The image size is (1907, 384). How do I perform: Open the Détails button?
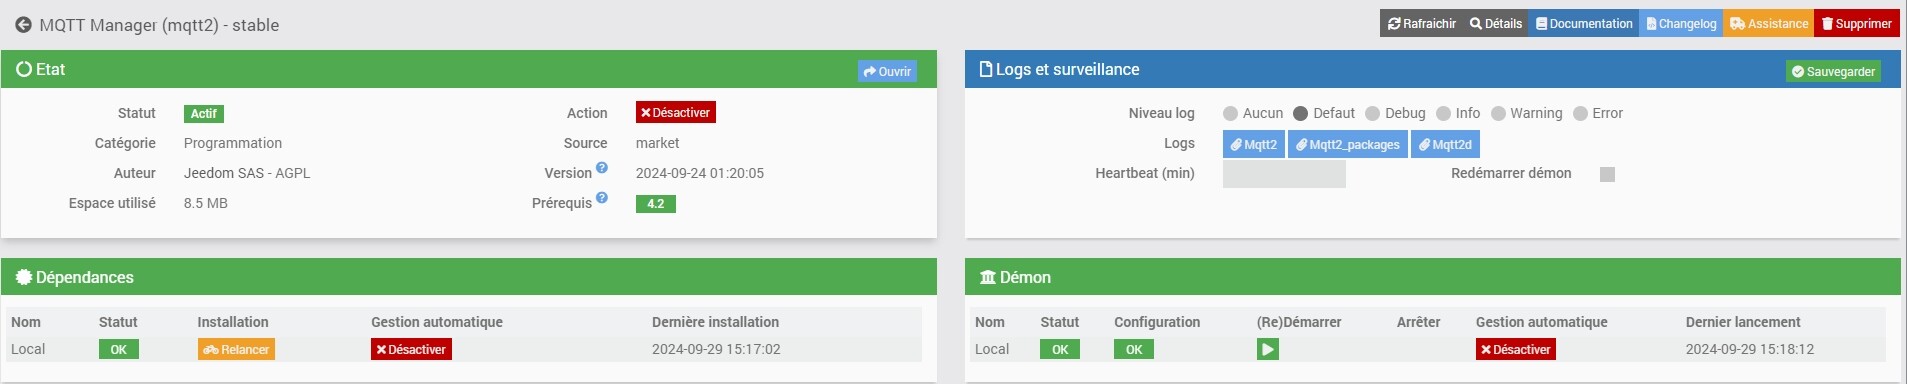(1495, 24)
